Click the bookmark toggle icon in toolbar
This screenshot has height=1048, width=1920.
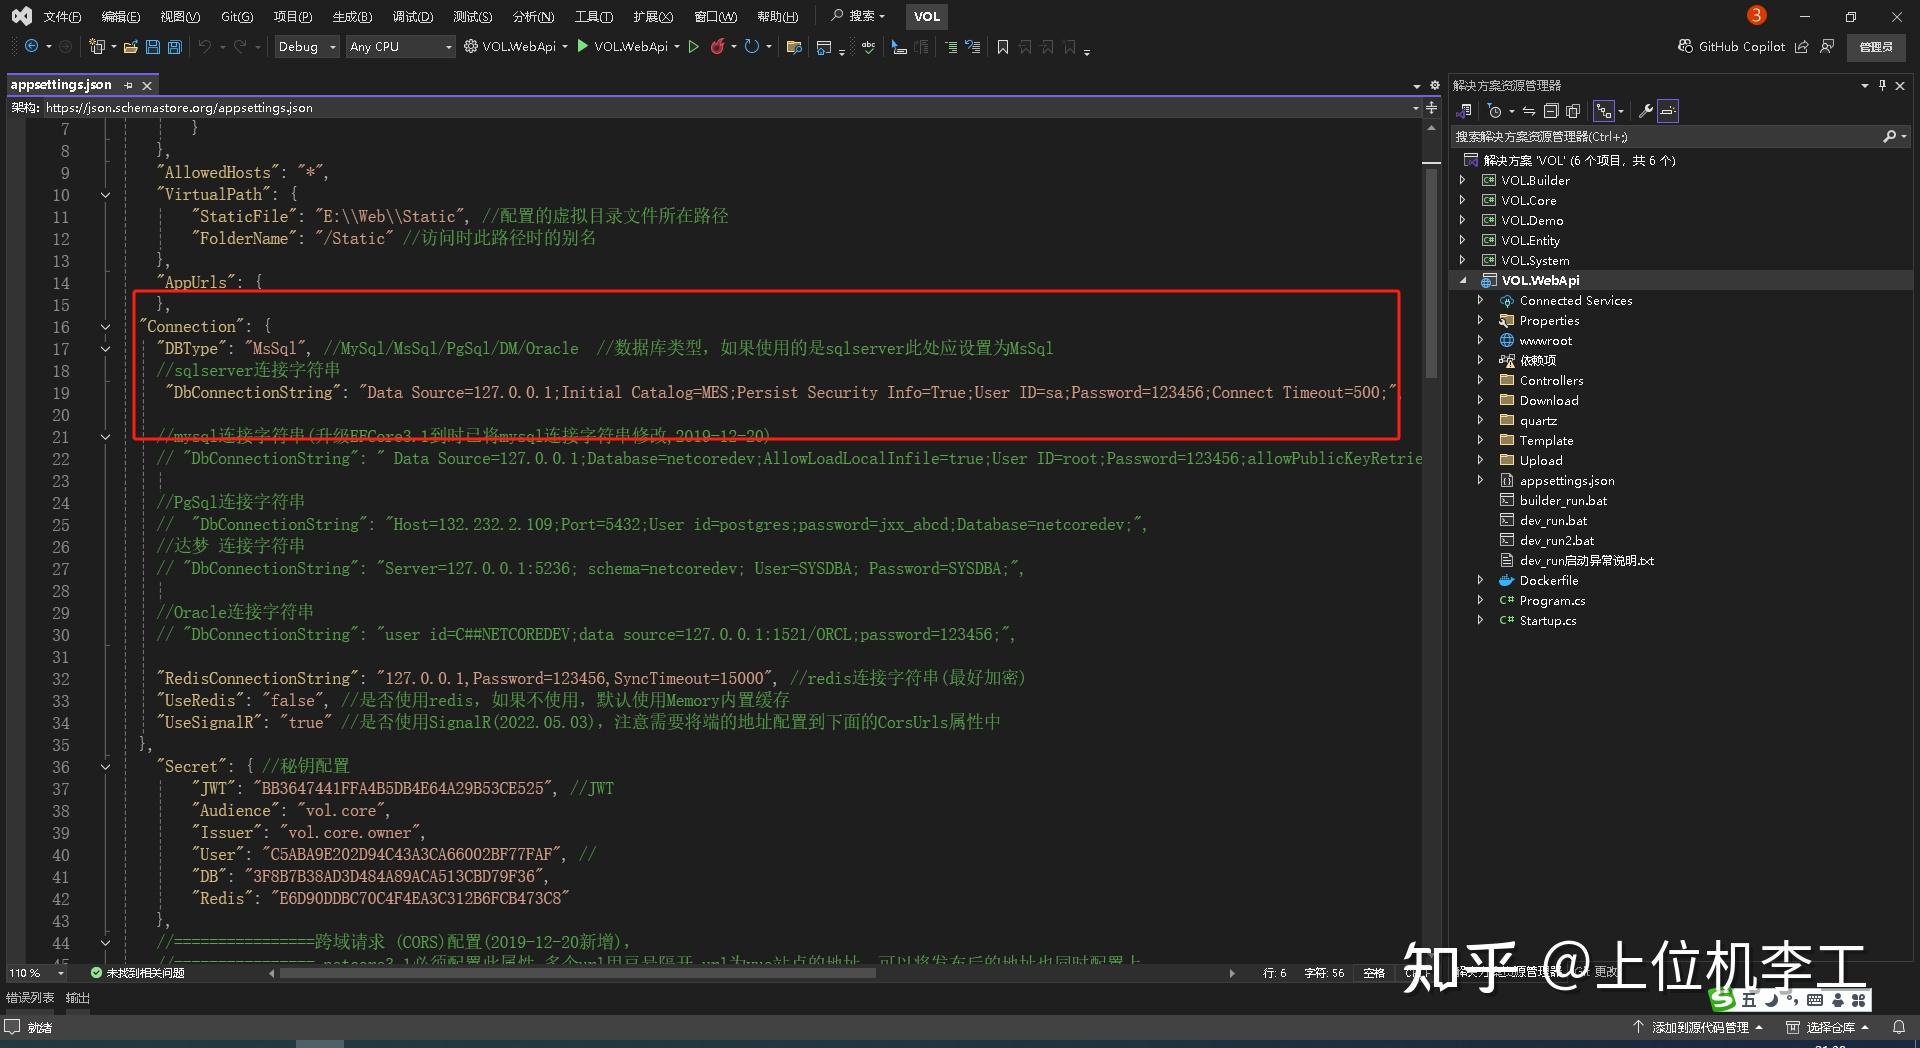1003,46
